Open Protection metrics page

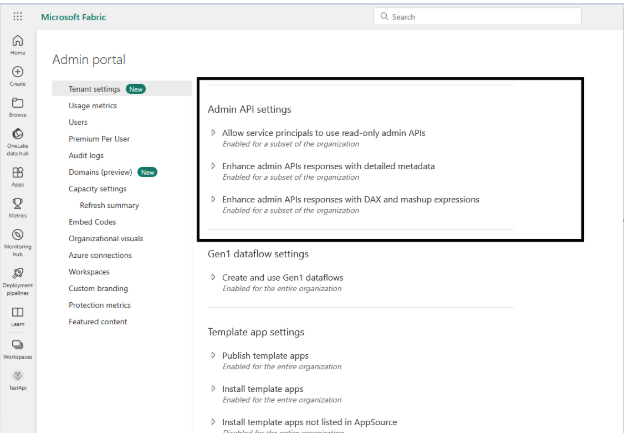(99, 305)
